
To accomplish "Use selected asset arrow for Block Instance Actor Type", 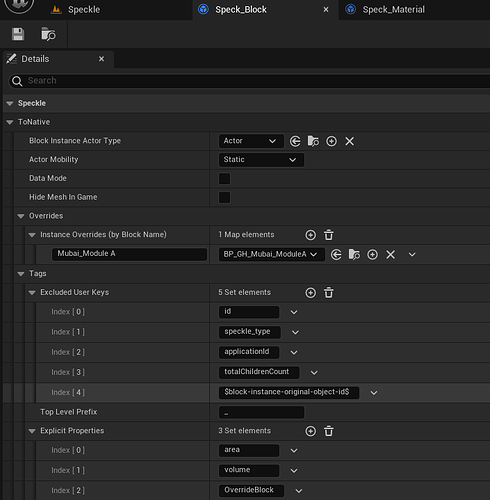I will pos(295,141).
